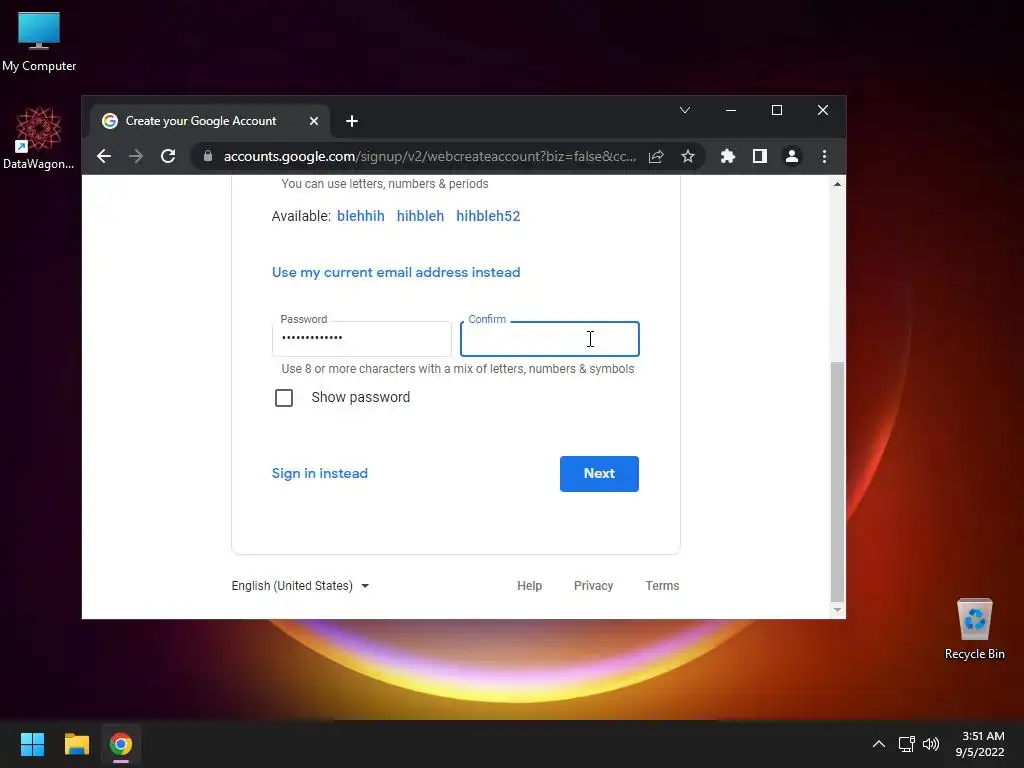Screen dimensions: 1024x768
Task: Choose suggested username blehhih
Action: (360, 216)
